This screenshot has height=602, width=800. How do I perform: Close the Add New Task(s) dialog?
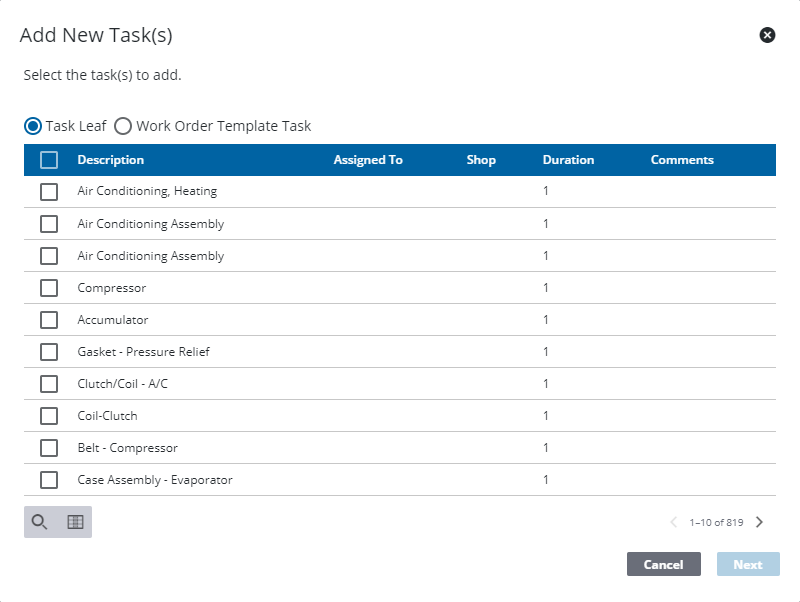(769, 36)
